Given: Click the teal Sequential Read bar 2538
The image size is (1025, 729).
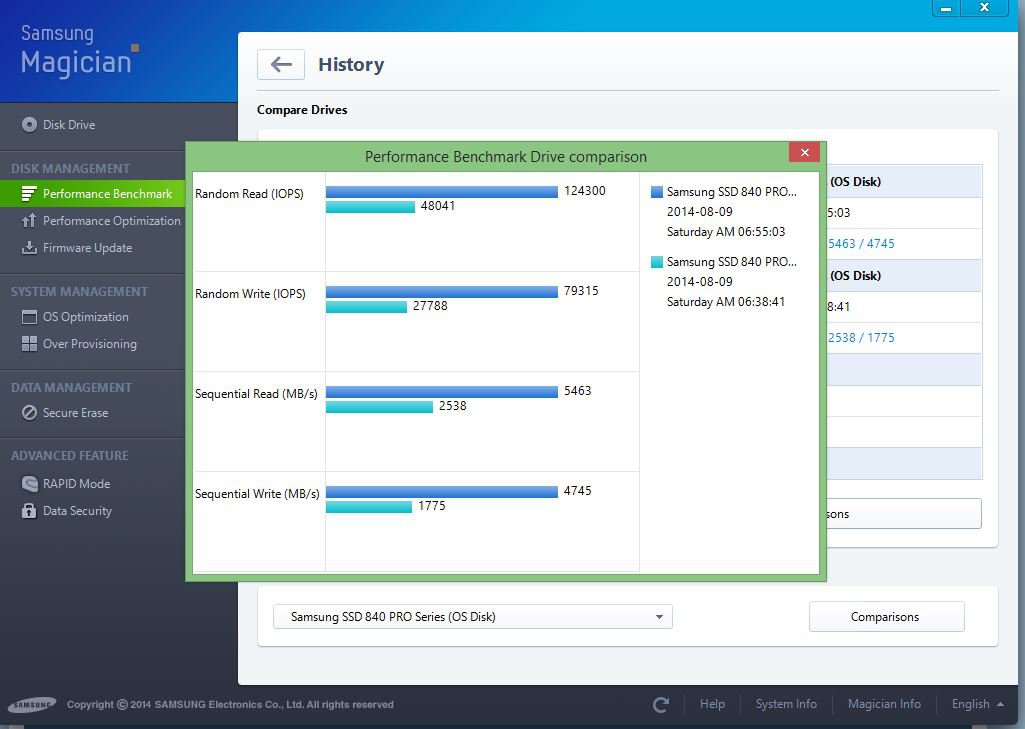Looking at the screenshot, I should tap(380, 407).
